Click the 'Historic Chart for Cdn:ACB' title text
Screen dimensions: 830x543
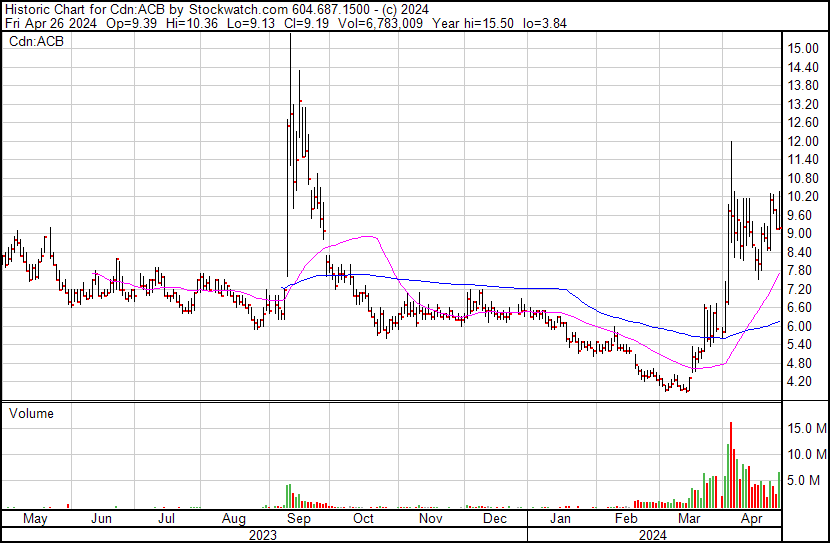84,10
